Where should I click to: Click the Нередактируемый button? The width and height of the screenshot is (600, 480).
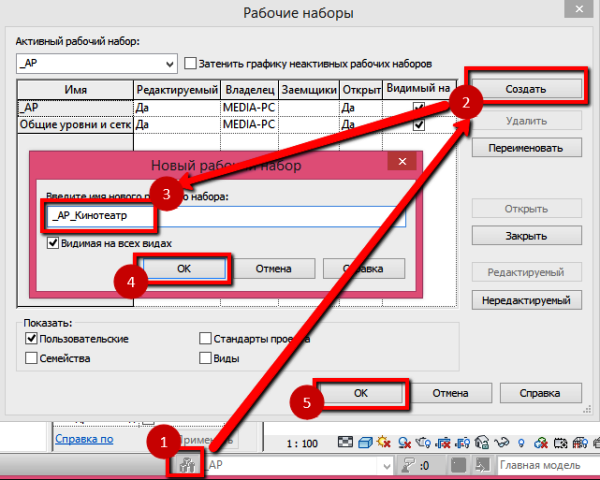coord(527,300)
